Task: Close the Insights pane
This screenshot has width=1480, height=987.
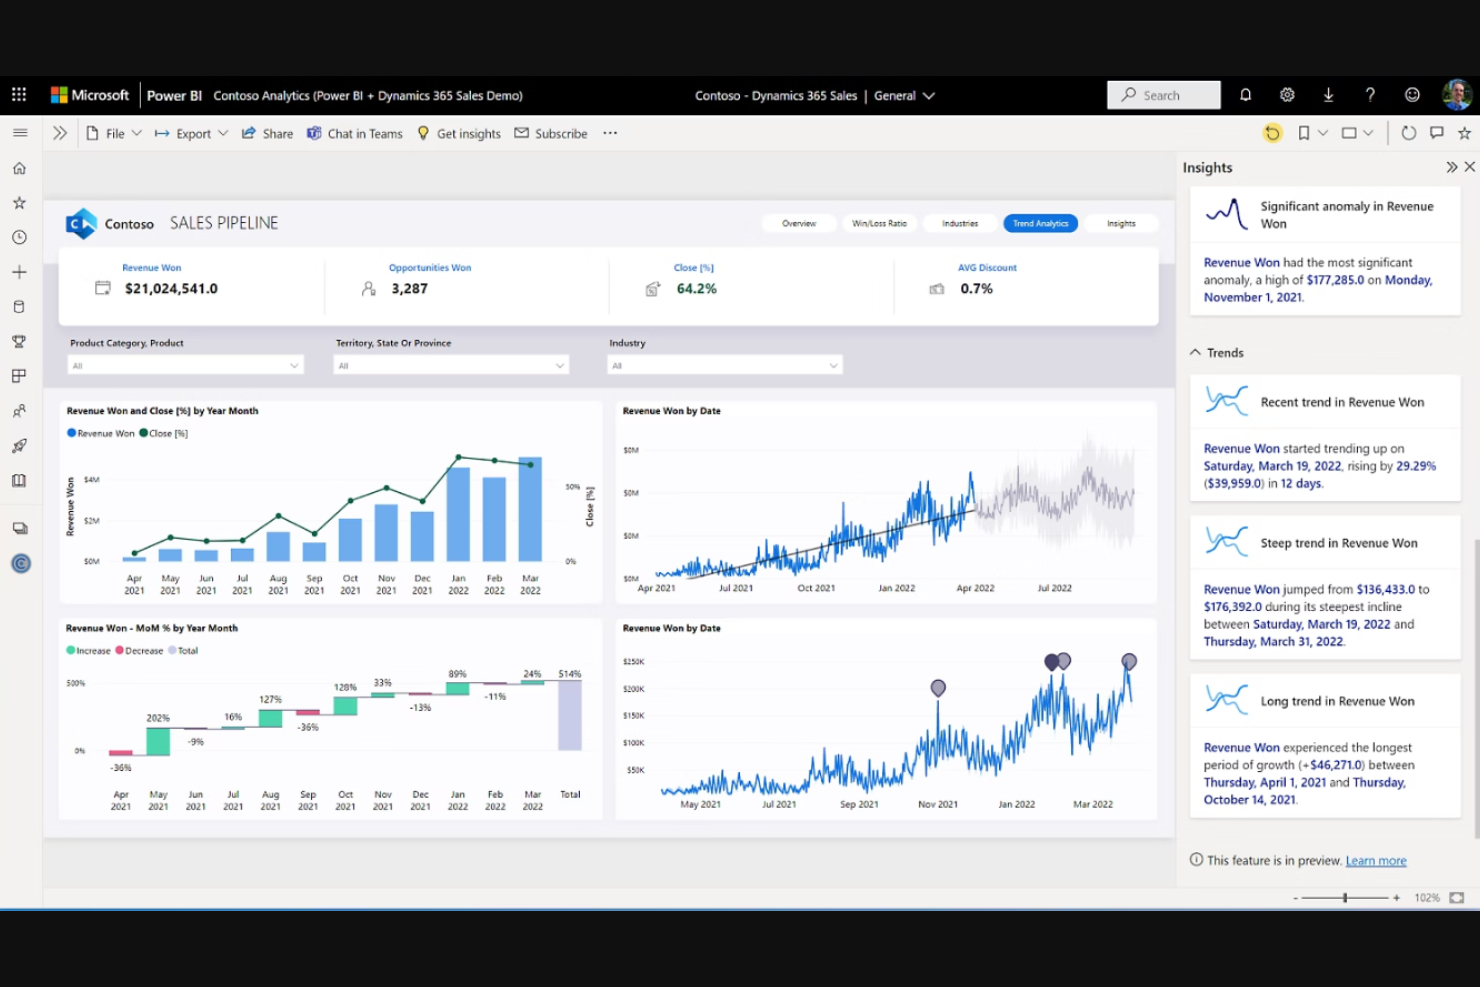Action: tap(1469, 167)
